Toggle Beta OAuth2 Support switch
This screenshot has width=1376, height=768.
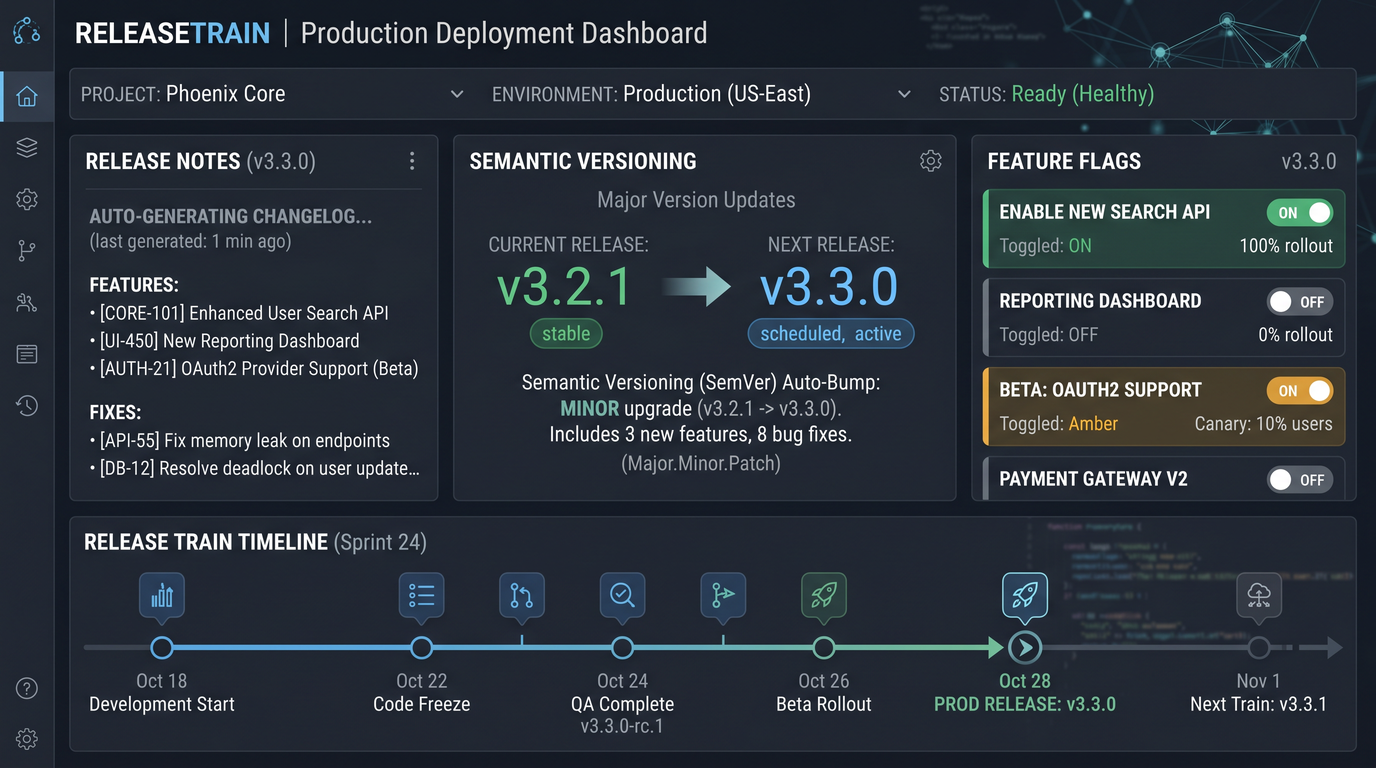tap(1300, 391)
